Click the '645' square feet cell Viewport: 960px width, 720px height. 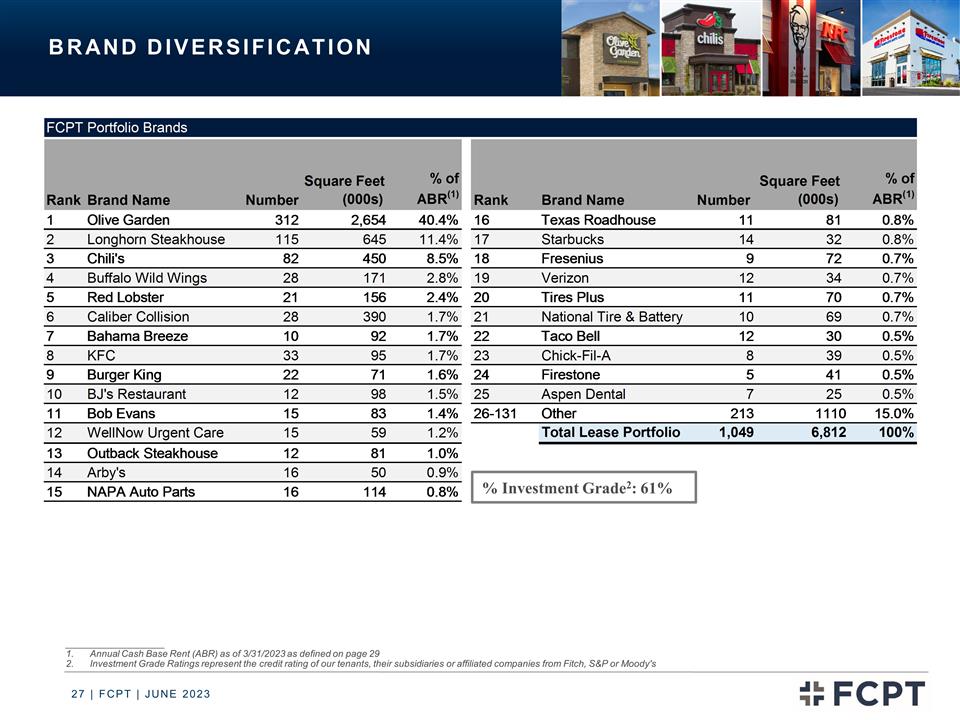coord(374,239)
